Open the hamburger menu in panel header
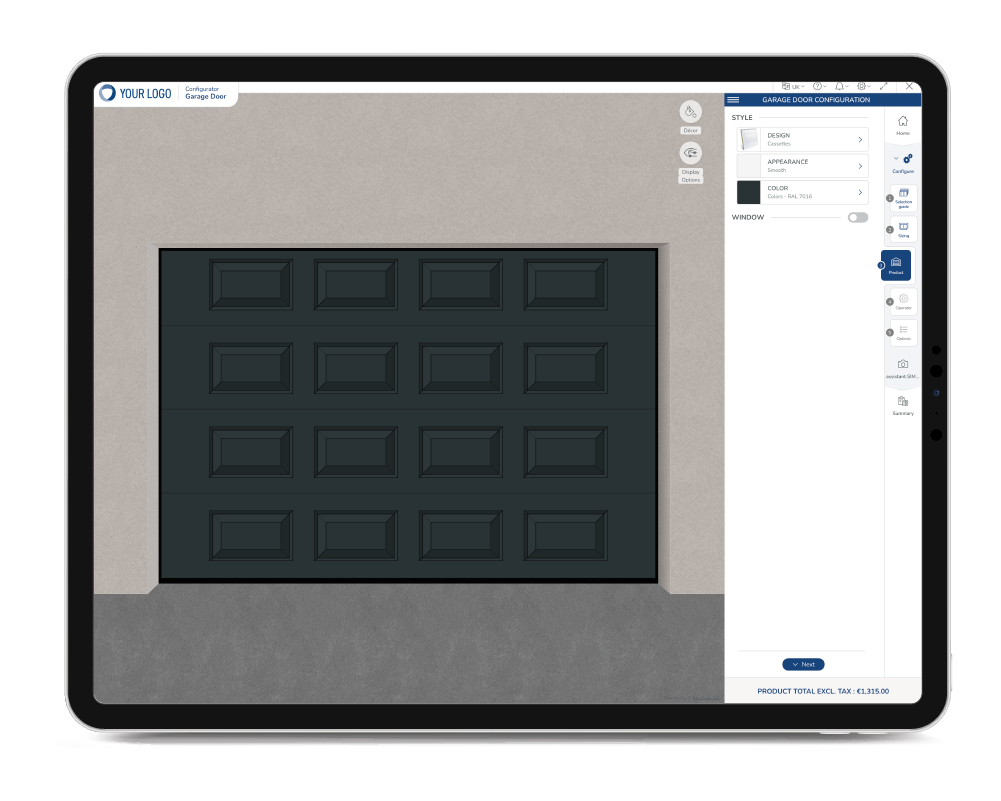 pos(733,100)
